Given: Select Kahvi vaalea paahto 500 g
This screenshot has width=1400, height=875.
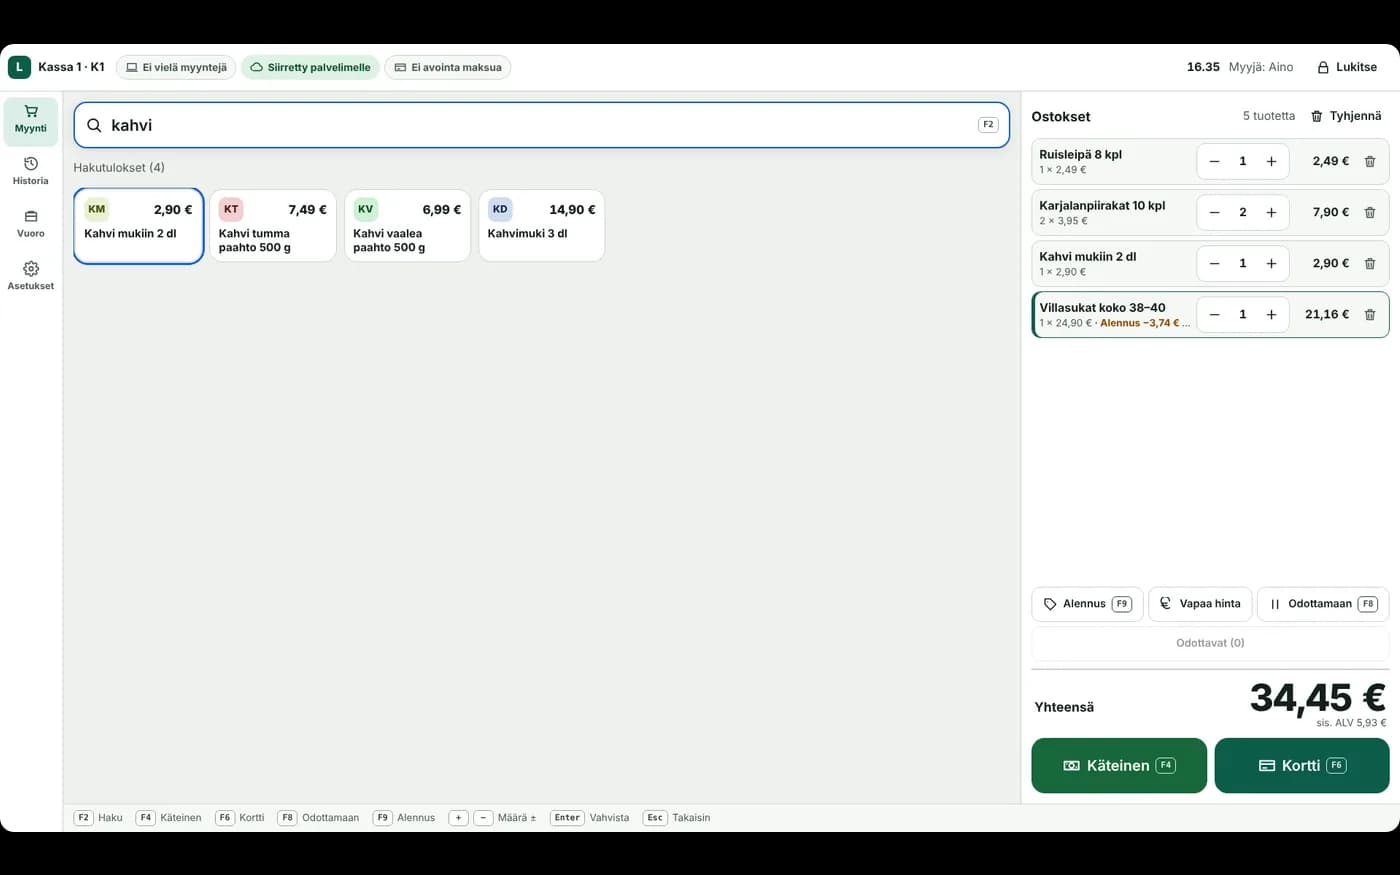Looking at the screenshot, I should click(407, 226).
